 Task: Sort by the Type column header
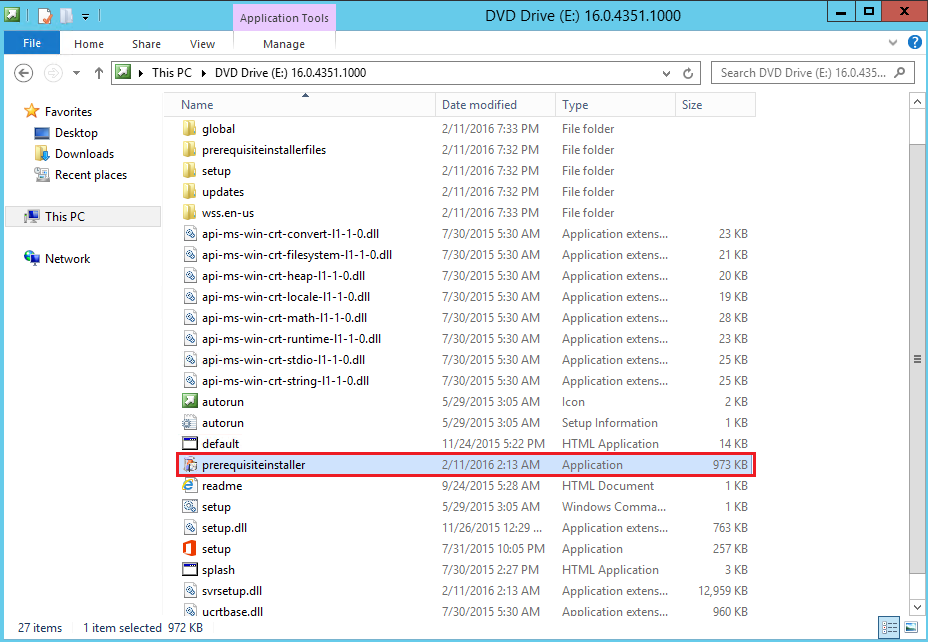(616, 105)
